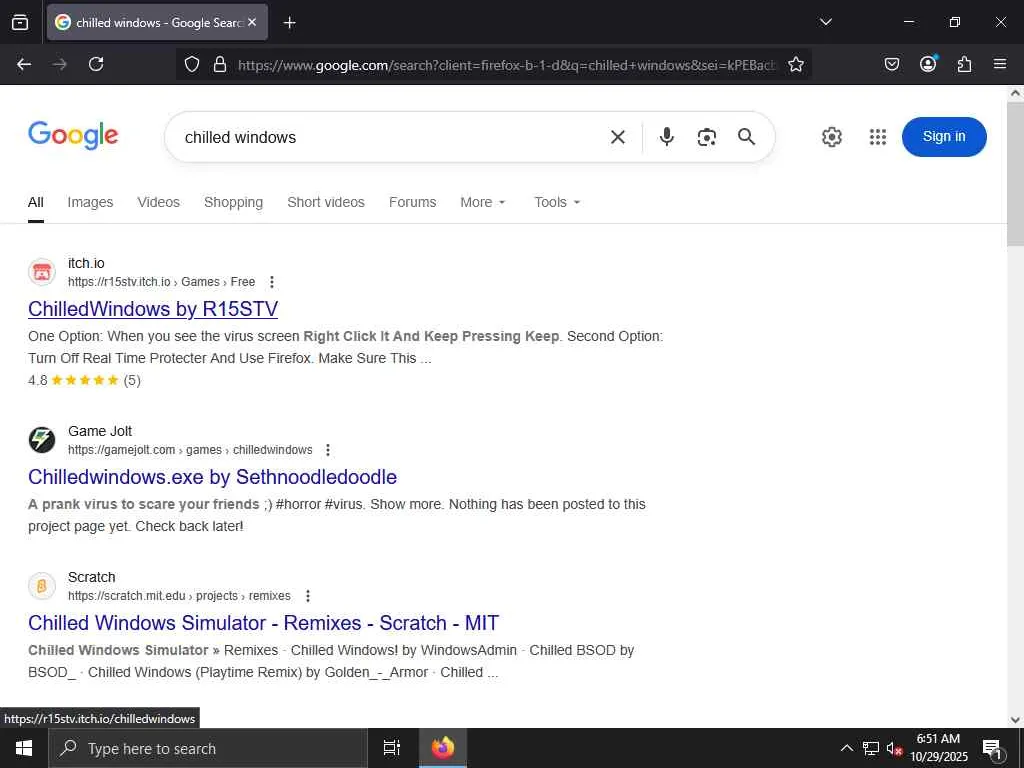Open Pocket save icon in toolbar
Screen dimensions: 1024x768
coord(891,64)
